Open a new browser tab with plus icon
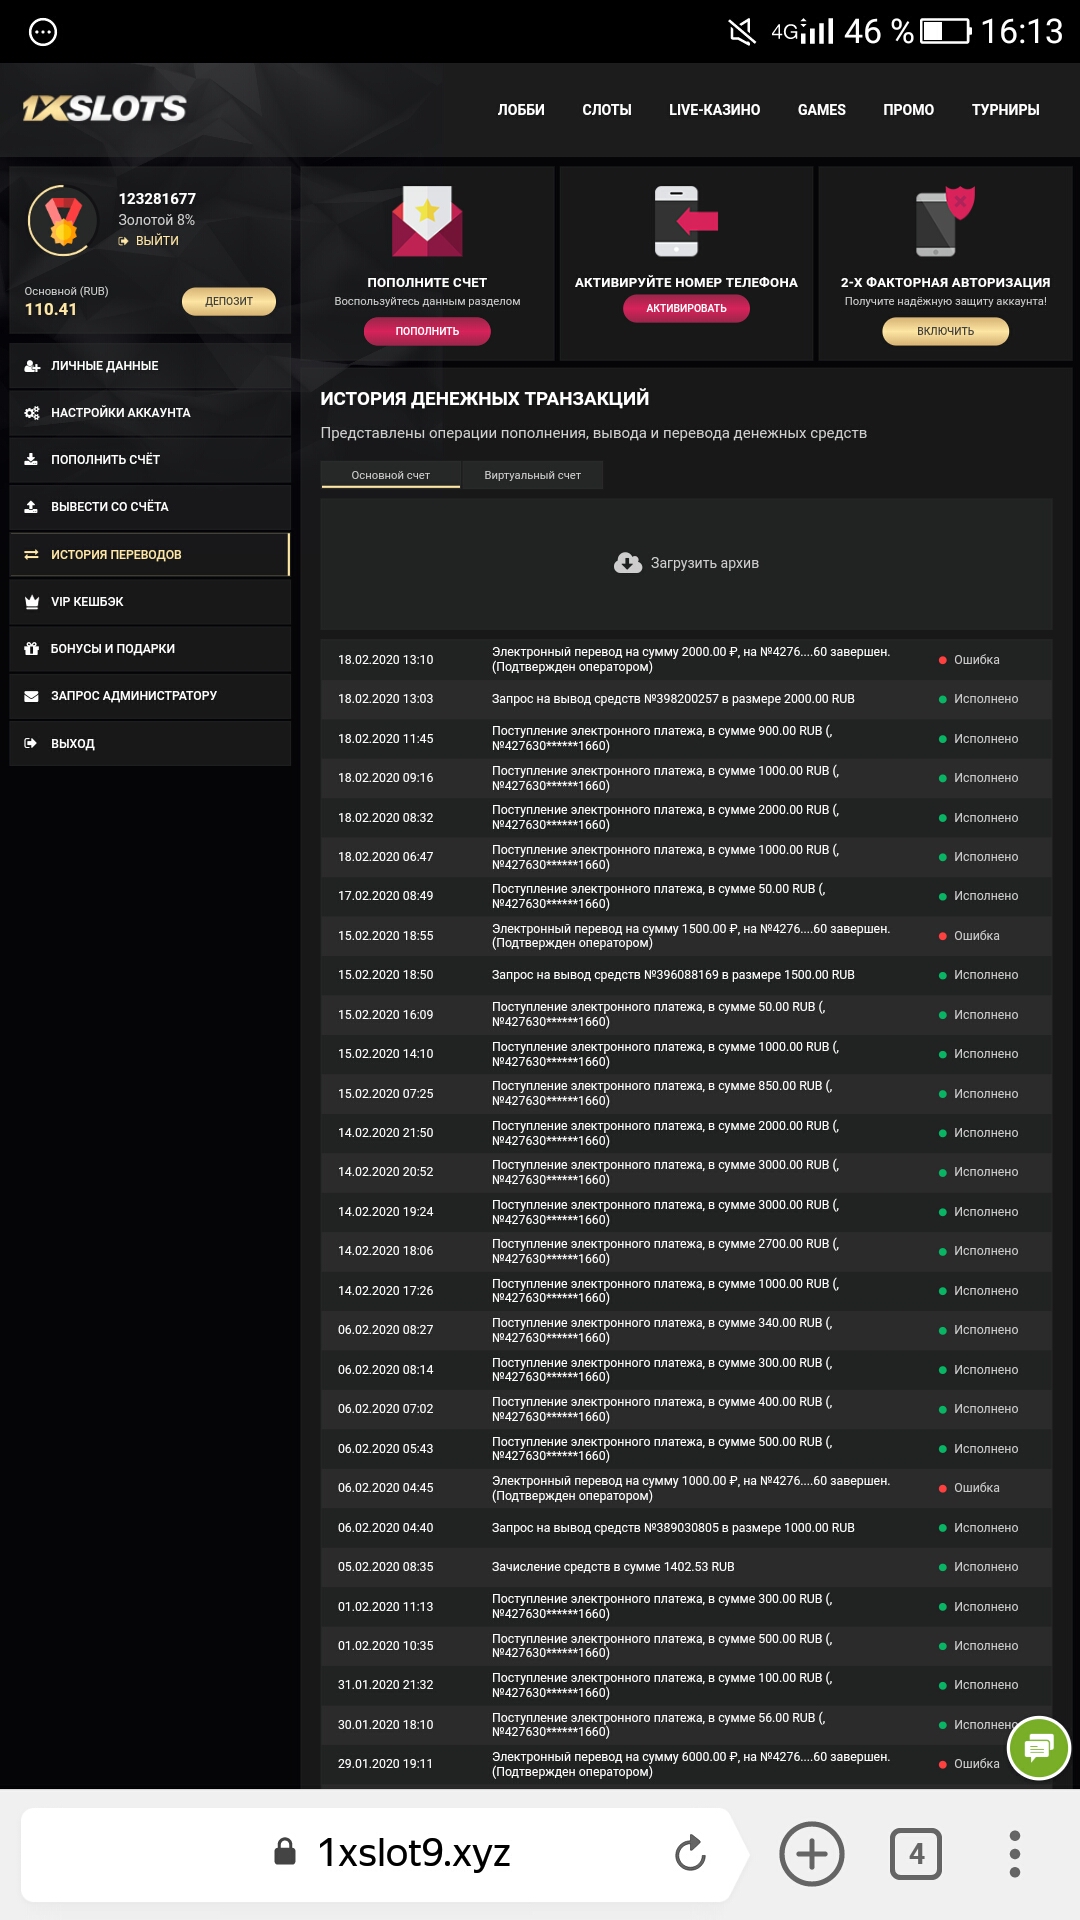This screenshot has width=1080, height=1920. click(811, 1853)
